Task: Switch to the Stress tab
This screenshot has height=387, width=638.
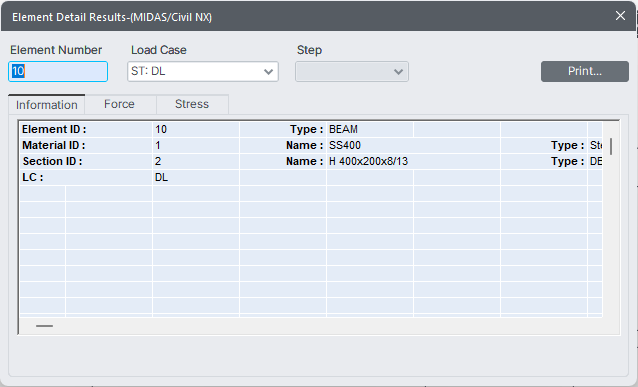Action: 192,104
